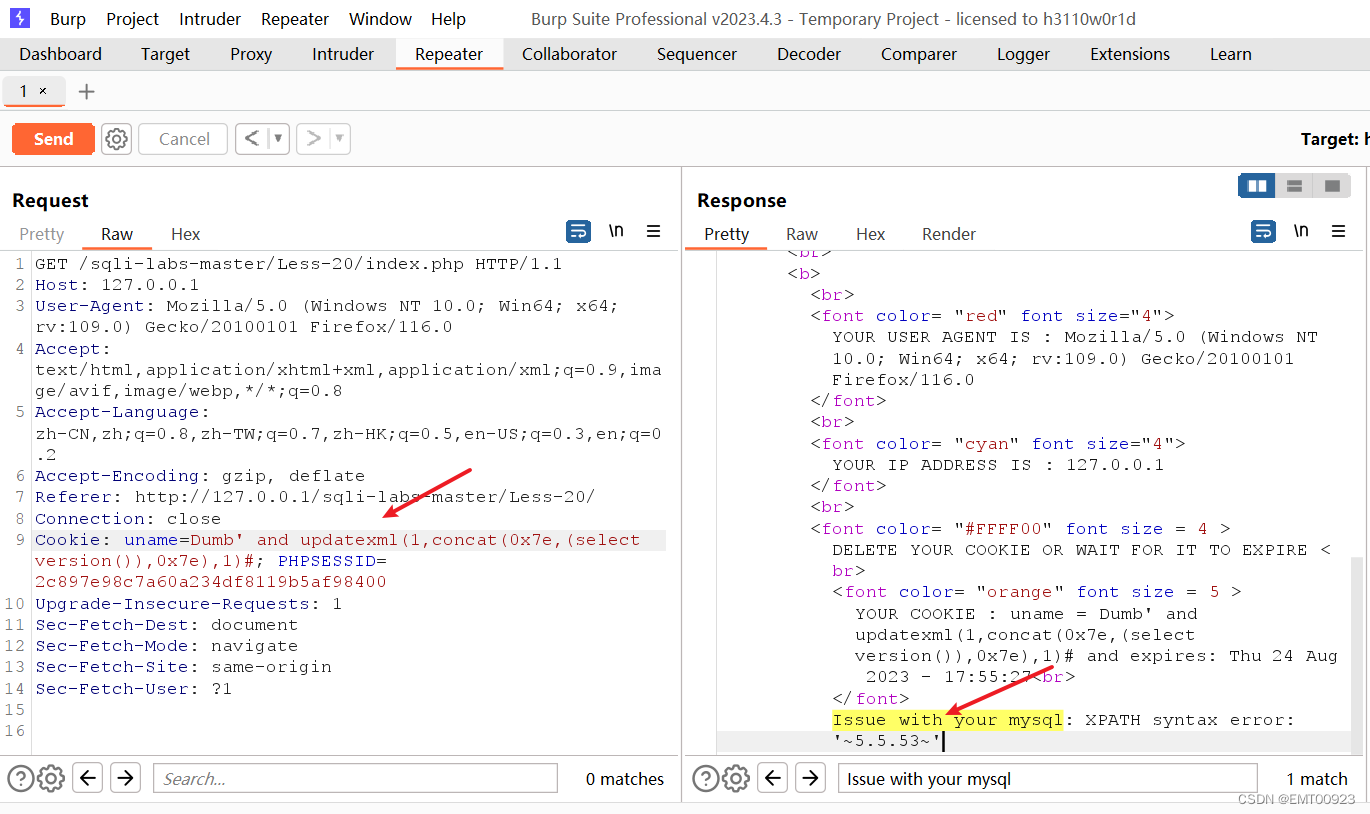This screenshot has height=814, width=1370.
Task: Expand the forward history dropdown arrow
Action: pyautogui.click(x=340, y=139)
